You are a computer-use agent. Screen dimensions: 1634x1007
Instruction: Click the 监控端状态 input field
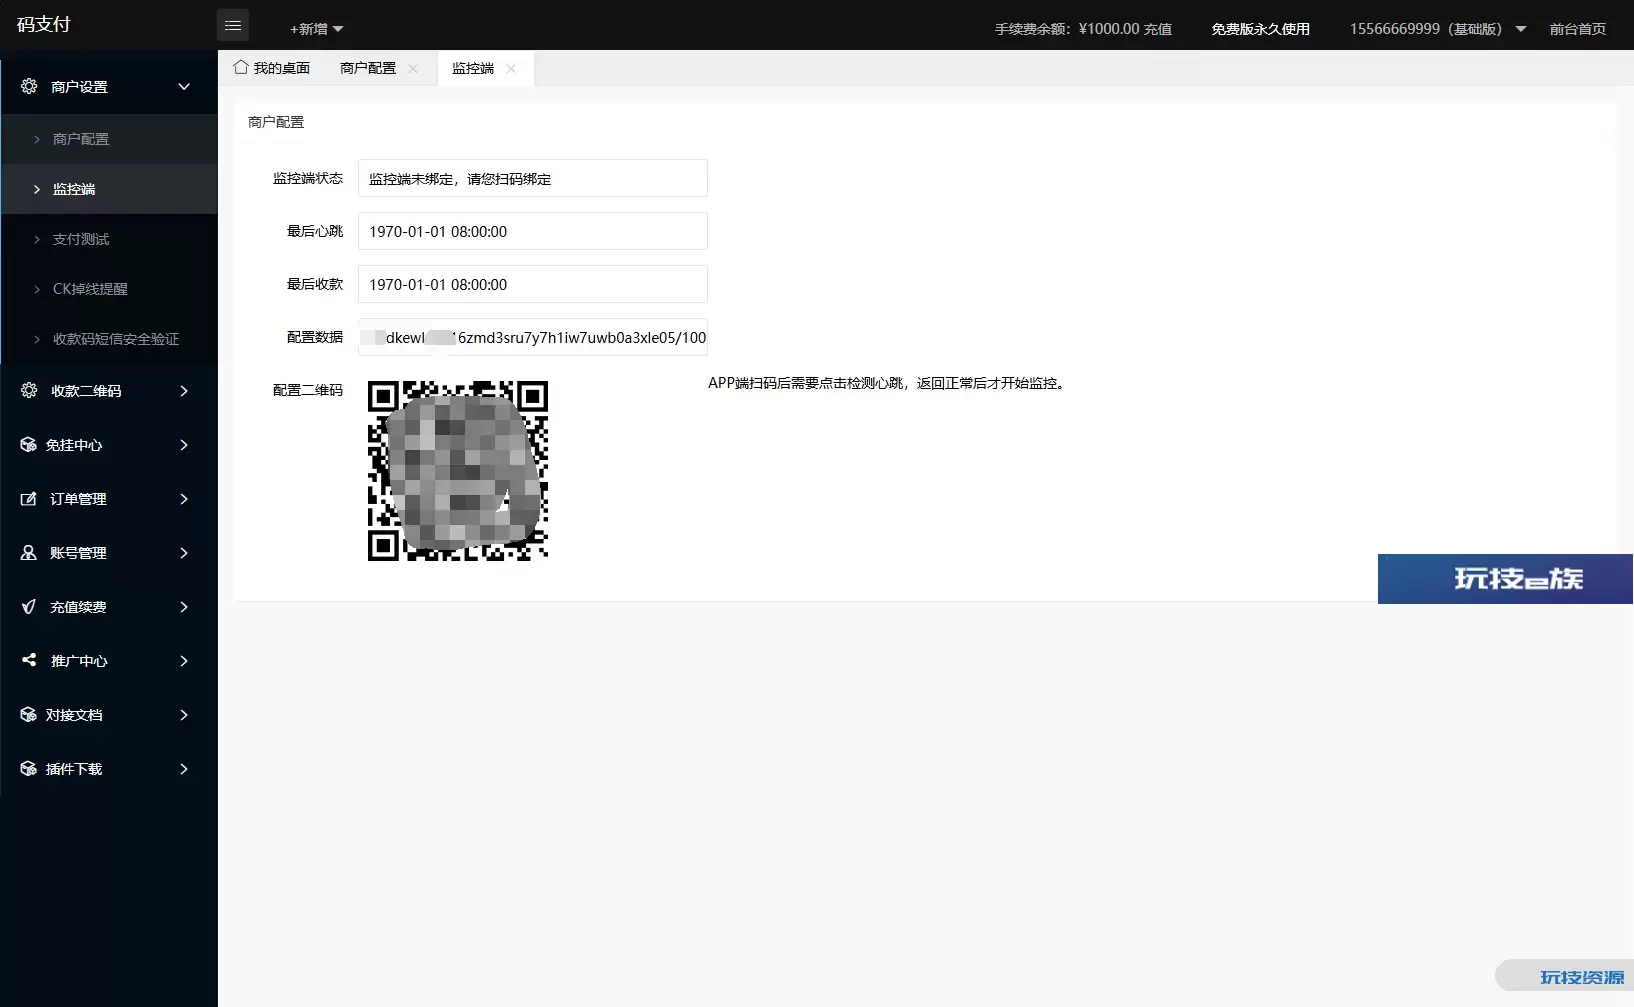[533, 178]
